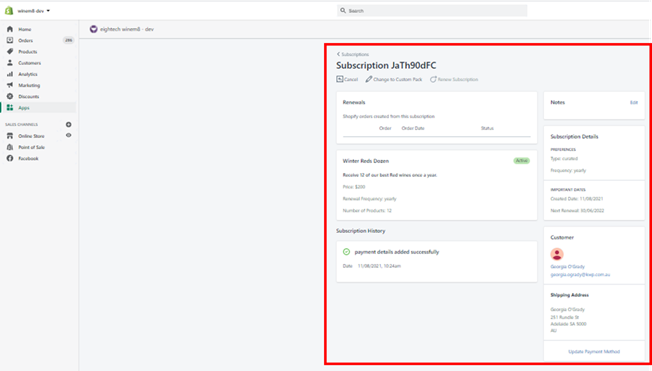
Task: Click the Online Store storefront icon
Action: tap(10, 136)
